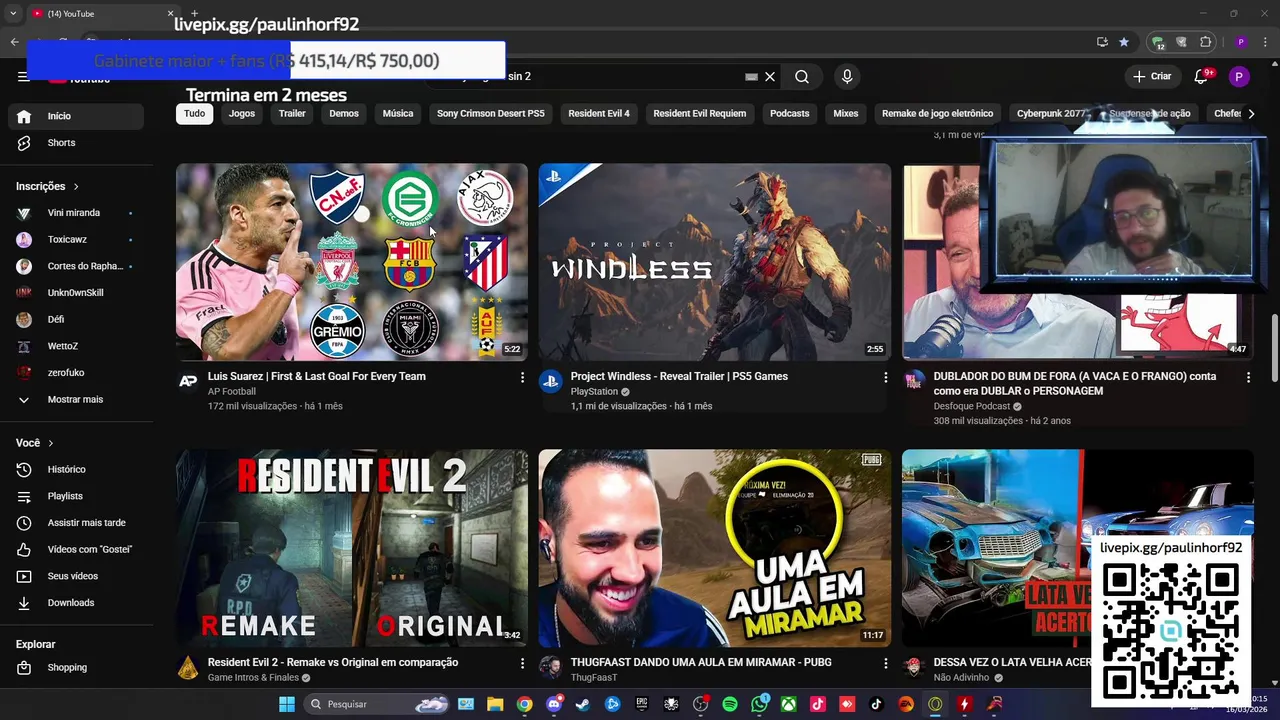Expand the Você section arrow

pos(51,443)
